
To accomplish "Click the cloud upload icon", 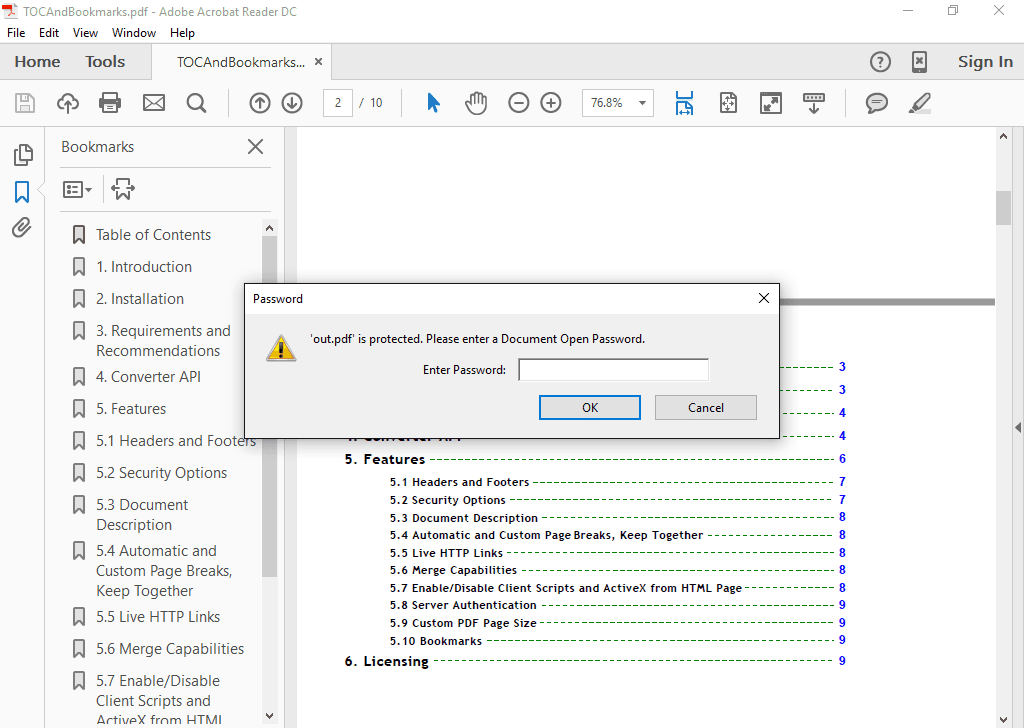I will (68, 103).
